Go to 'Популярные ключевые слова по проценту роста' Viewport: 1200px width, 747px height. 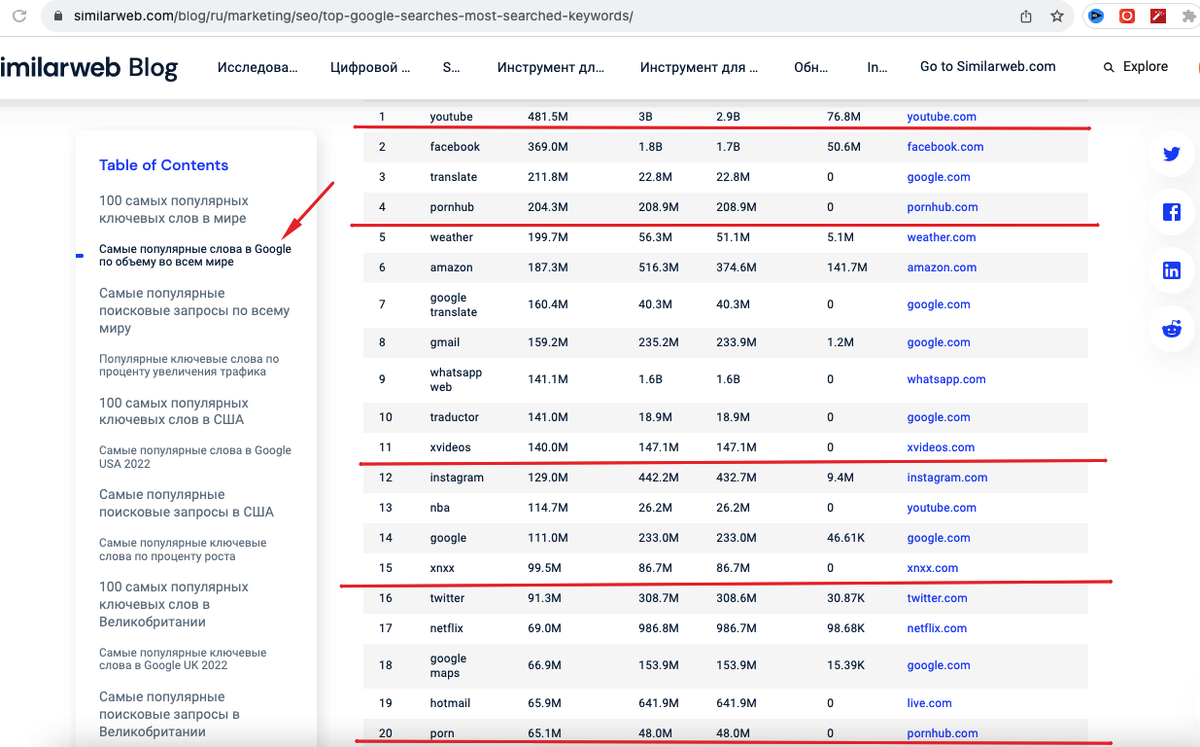[x=183, y=549]
